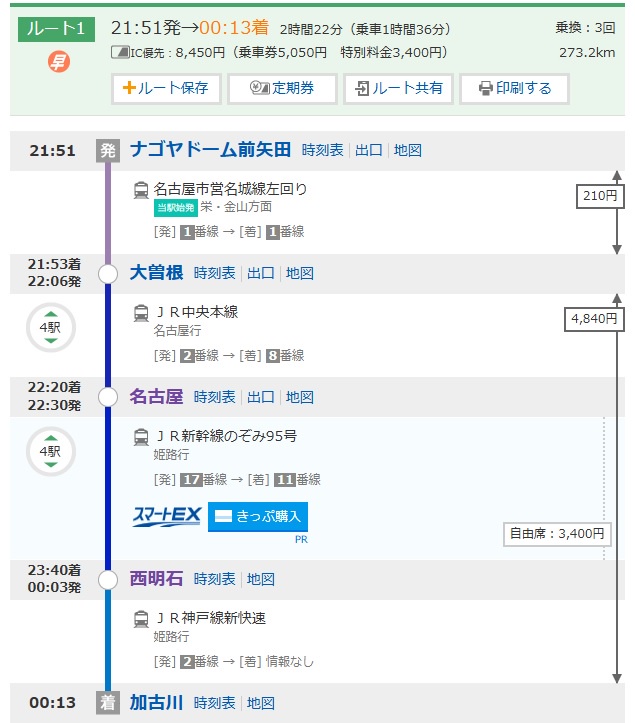The image size is (635, 723).
Task: Share the route via ルート共有
Action: pyautogui.click(x=398, y=88)
